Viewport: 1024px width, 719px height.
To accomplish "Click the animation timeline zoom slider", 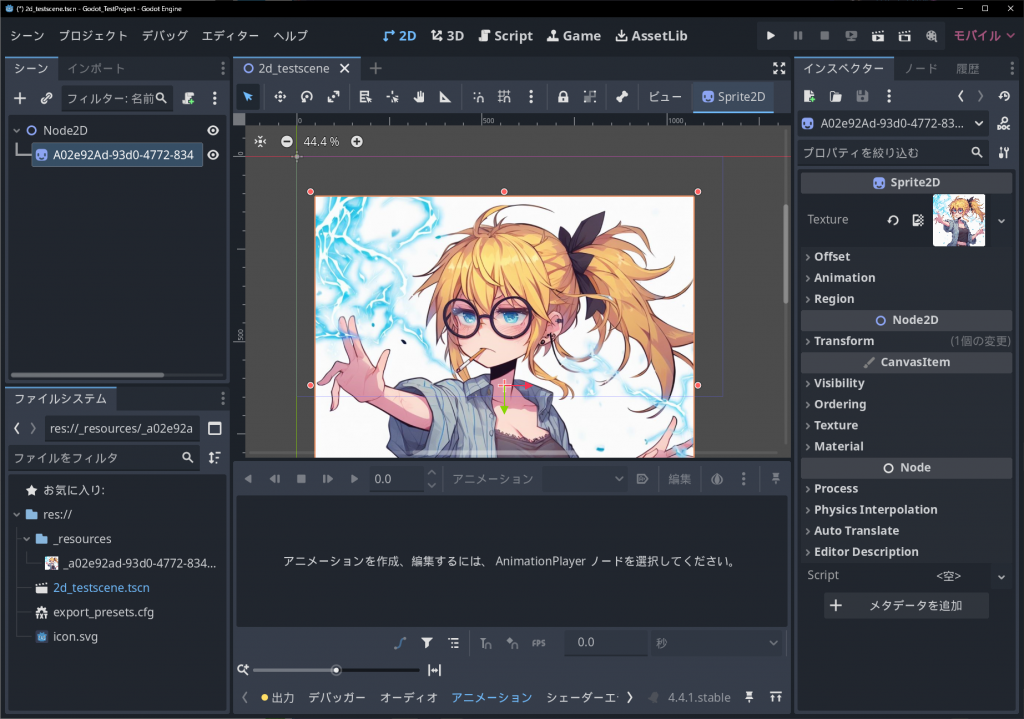I will 336,670.
